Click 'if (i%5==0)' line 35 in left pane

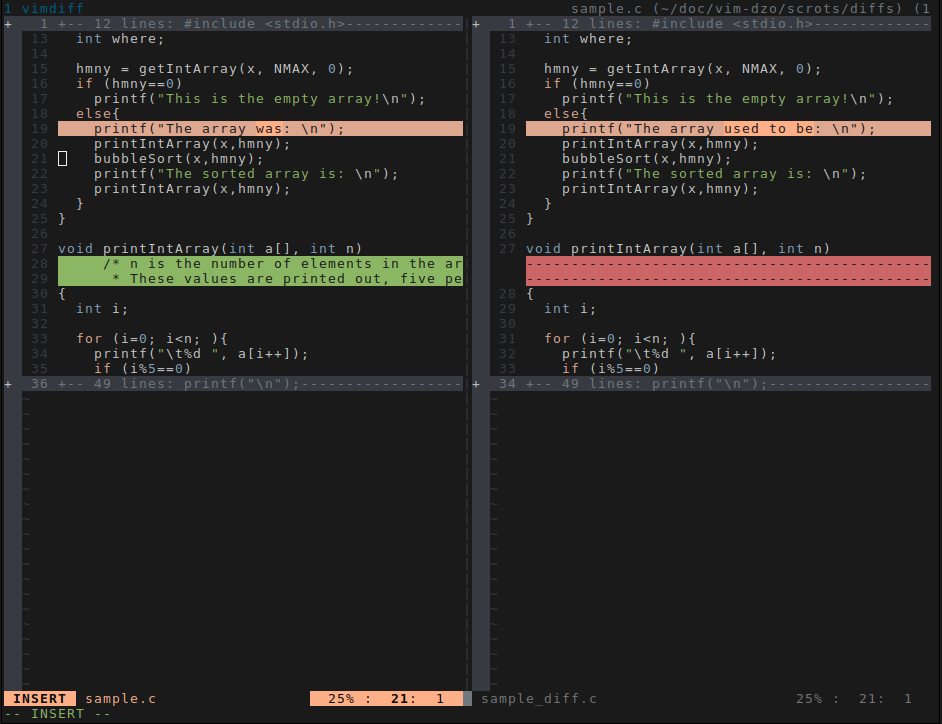point(142,368)
